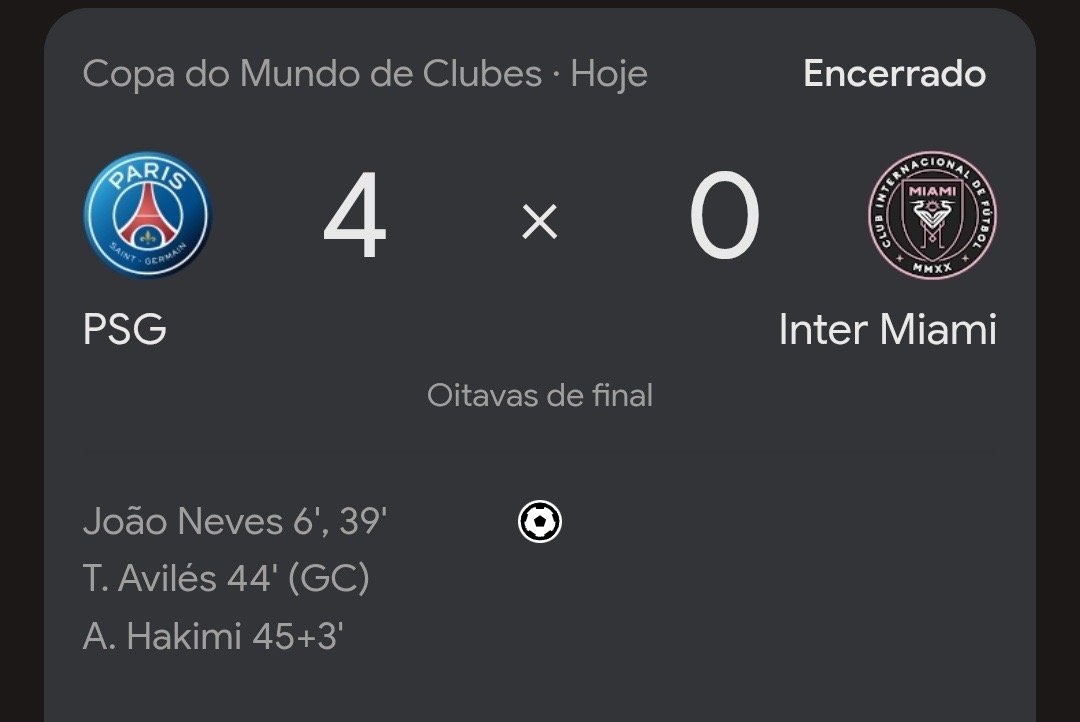
Task: Click the × separator between scores
Action: (539, 222)
